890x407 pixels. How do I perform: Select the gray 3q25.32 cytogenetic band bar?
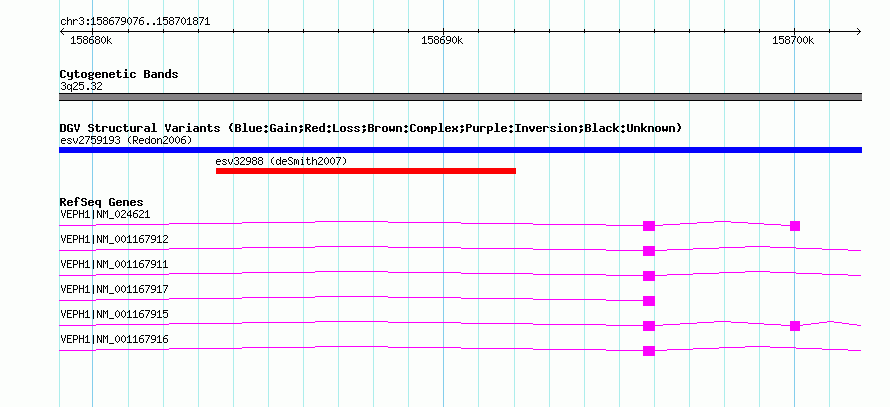click(460, 97)
